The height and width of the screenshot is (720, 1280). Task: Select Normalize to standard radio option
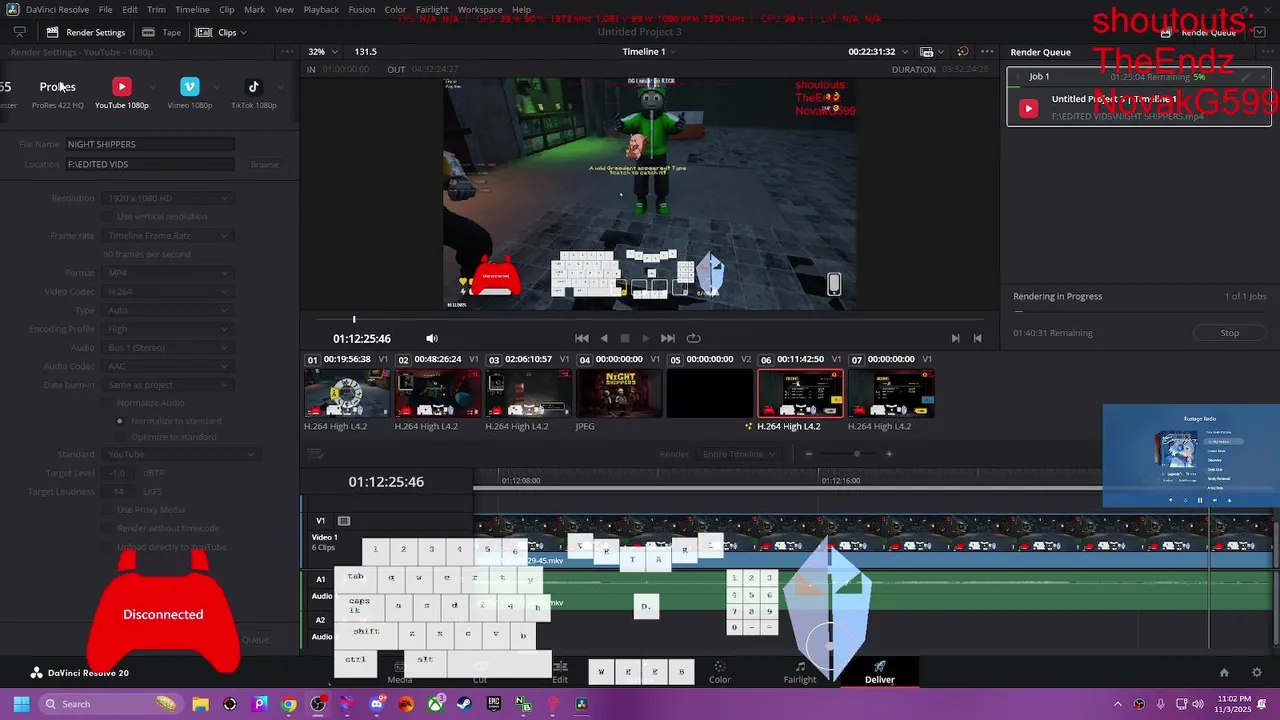tap(120, 421)
